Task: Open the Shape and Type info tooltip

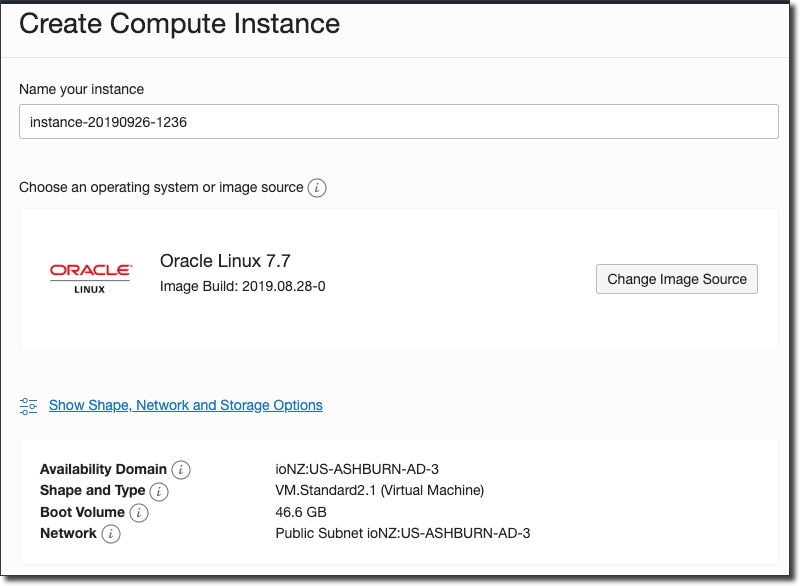Action: pyautogui.click(x=159, y=491)
